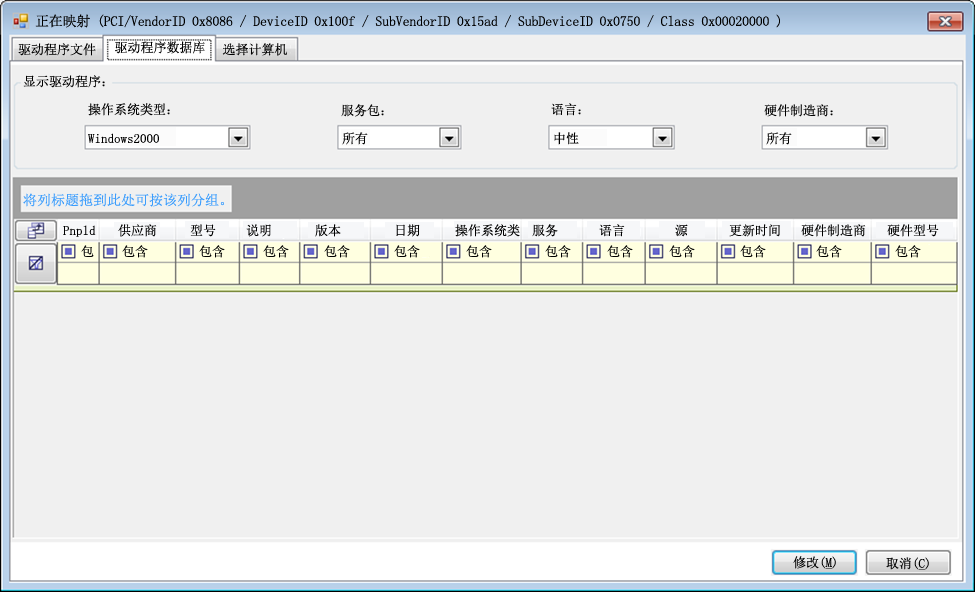Click the filter operator icon in the 版本 column

(311, 252)
